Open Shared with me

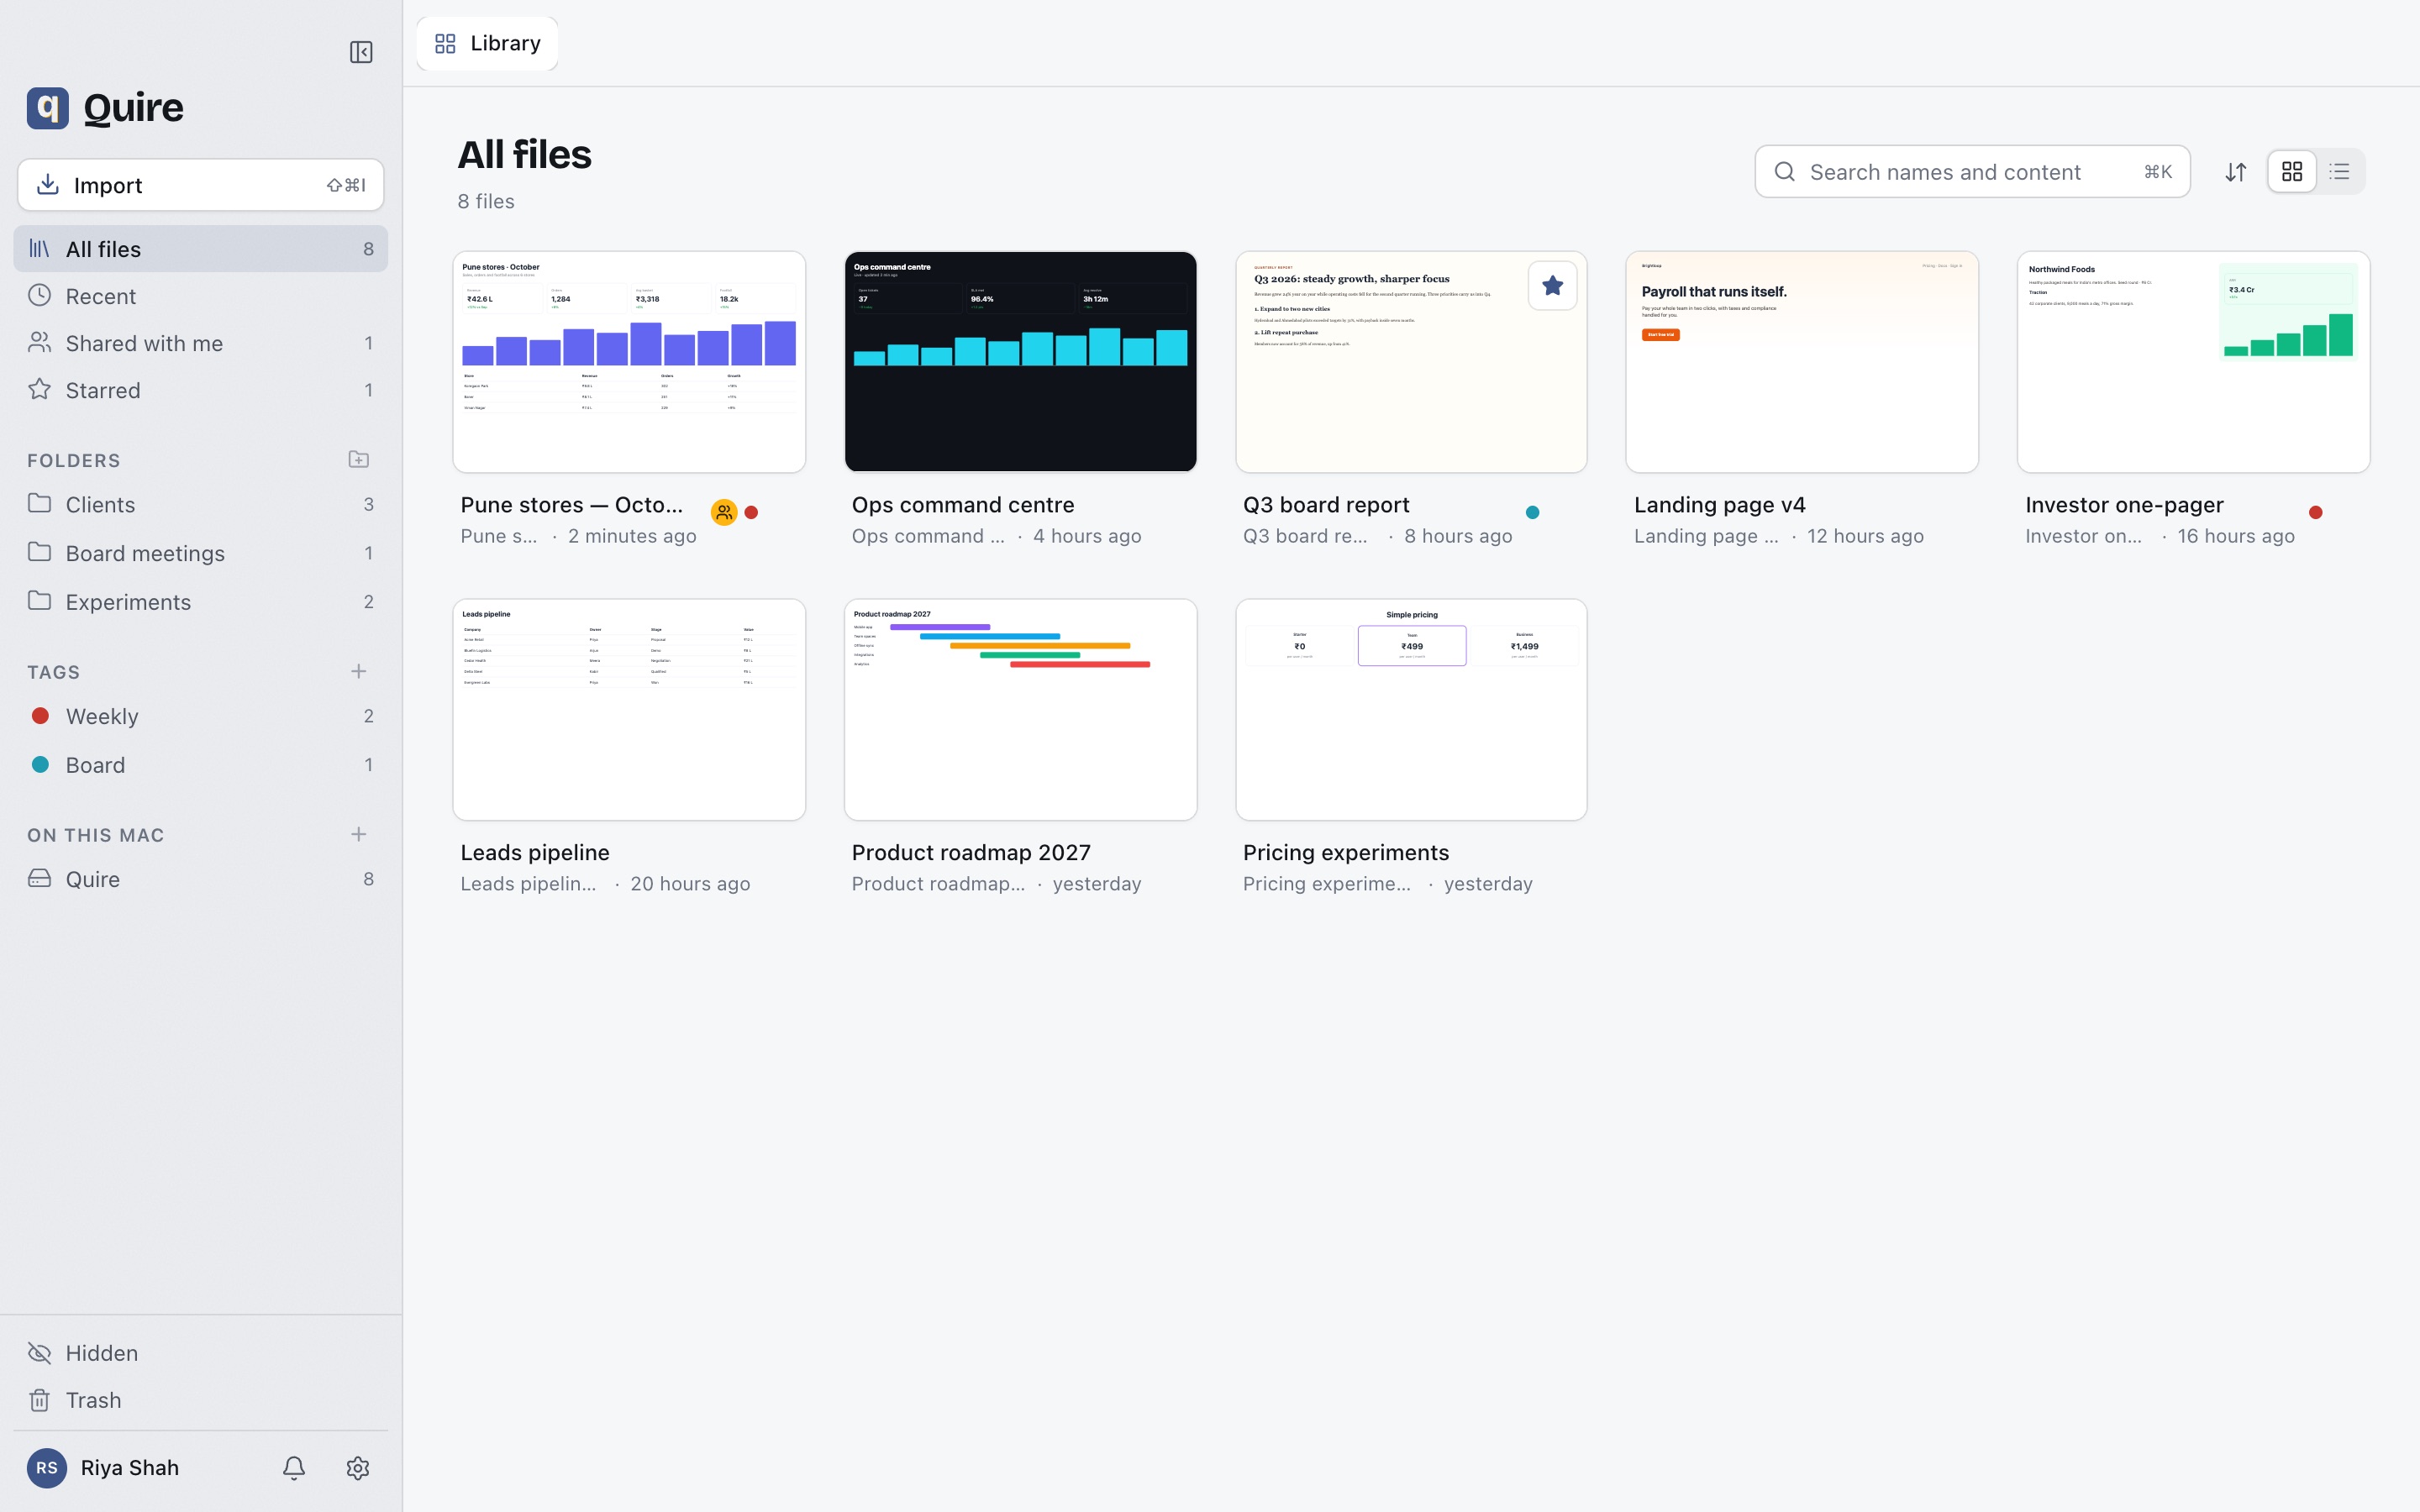click(x=201, y=343)
